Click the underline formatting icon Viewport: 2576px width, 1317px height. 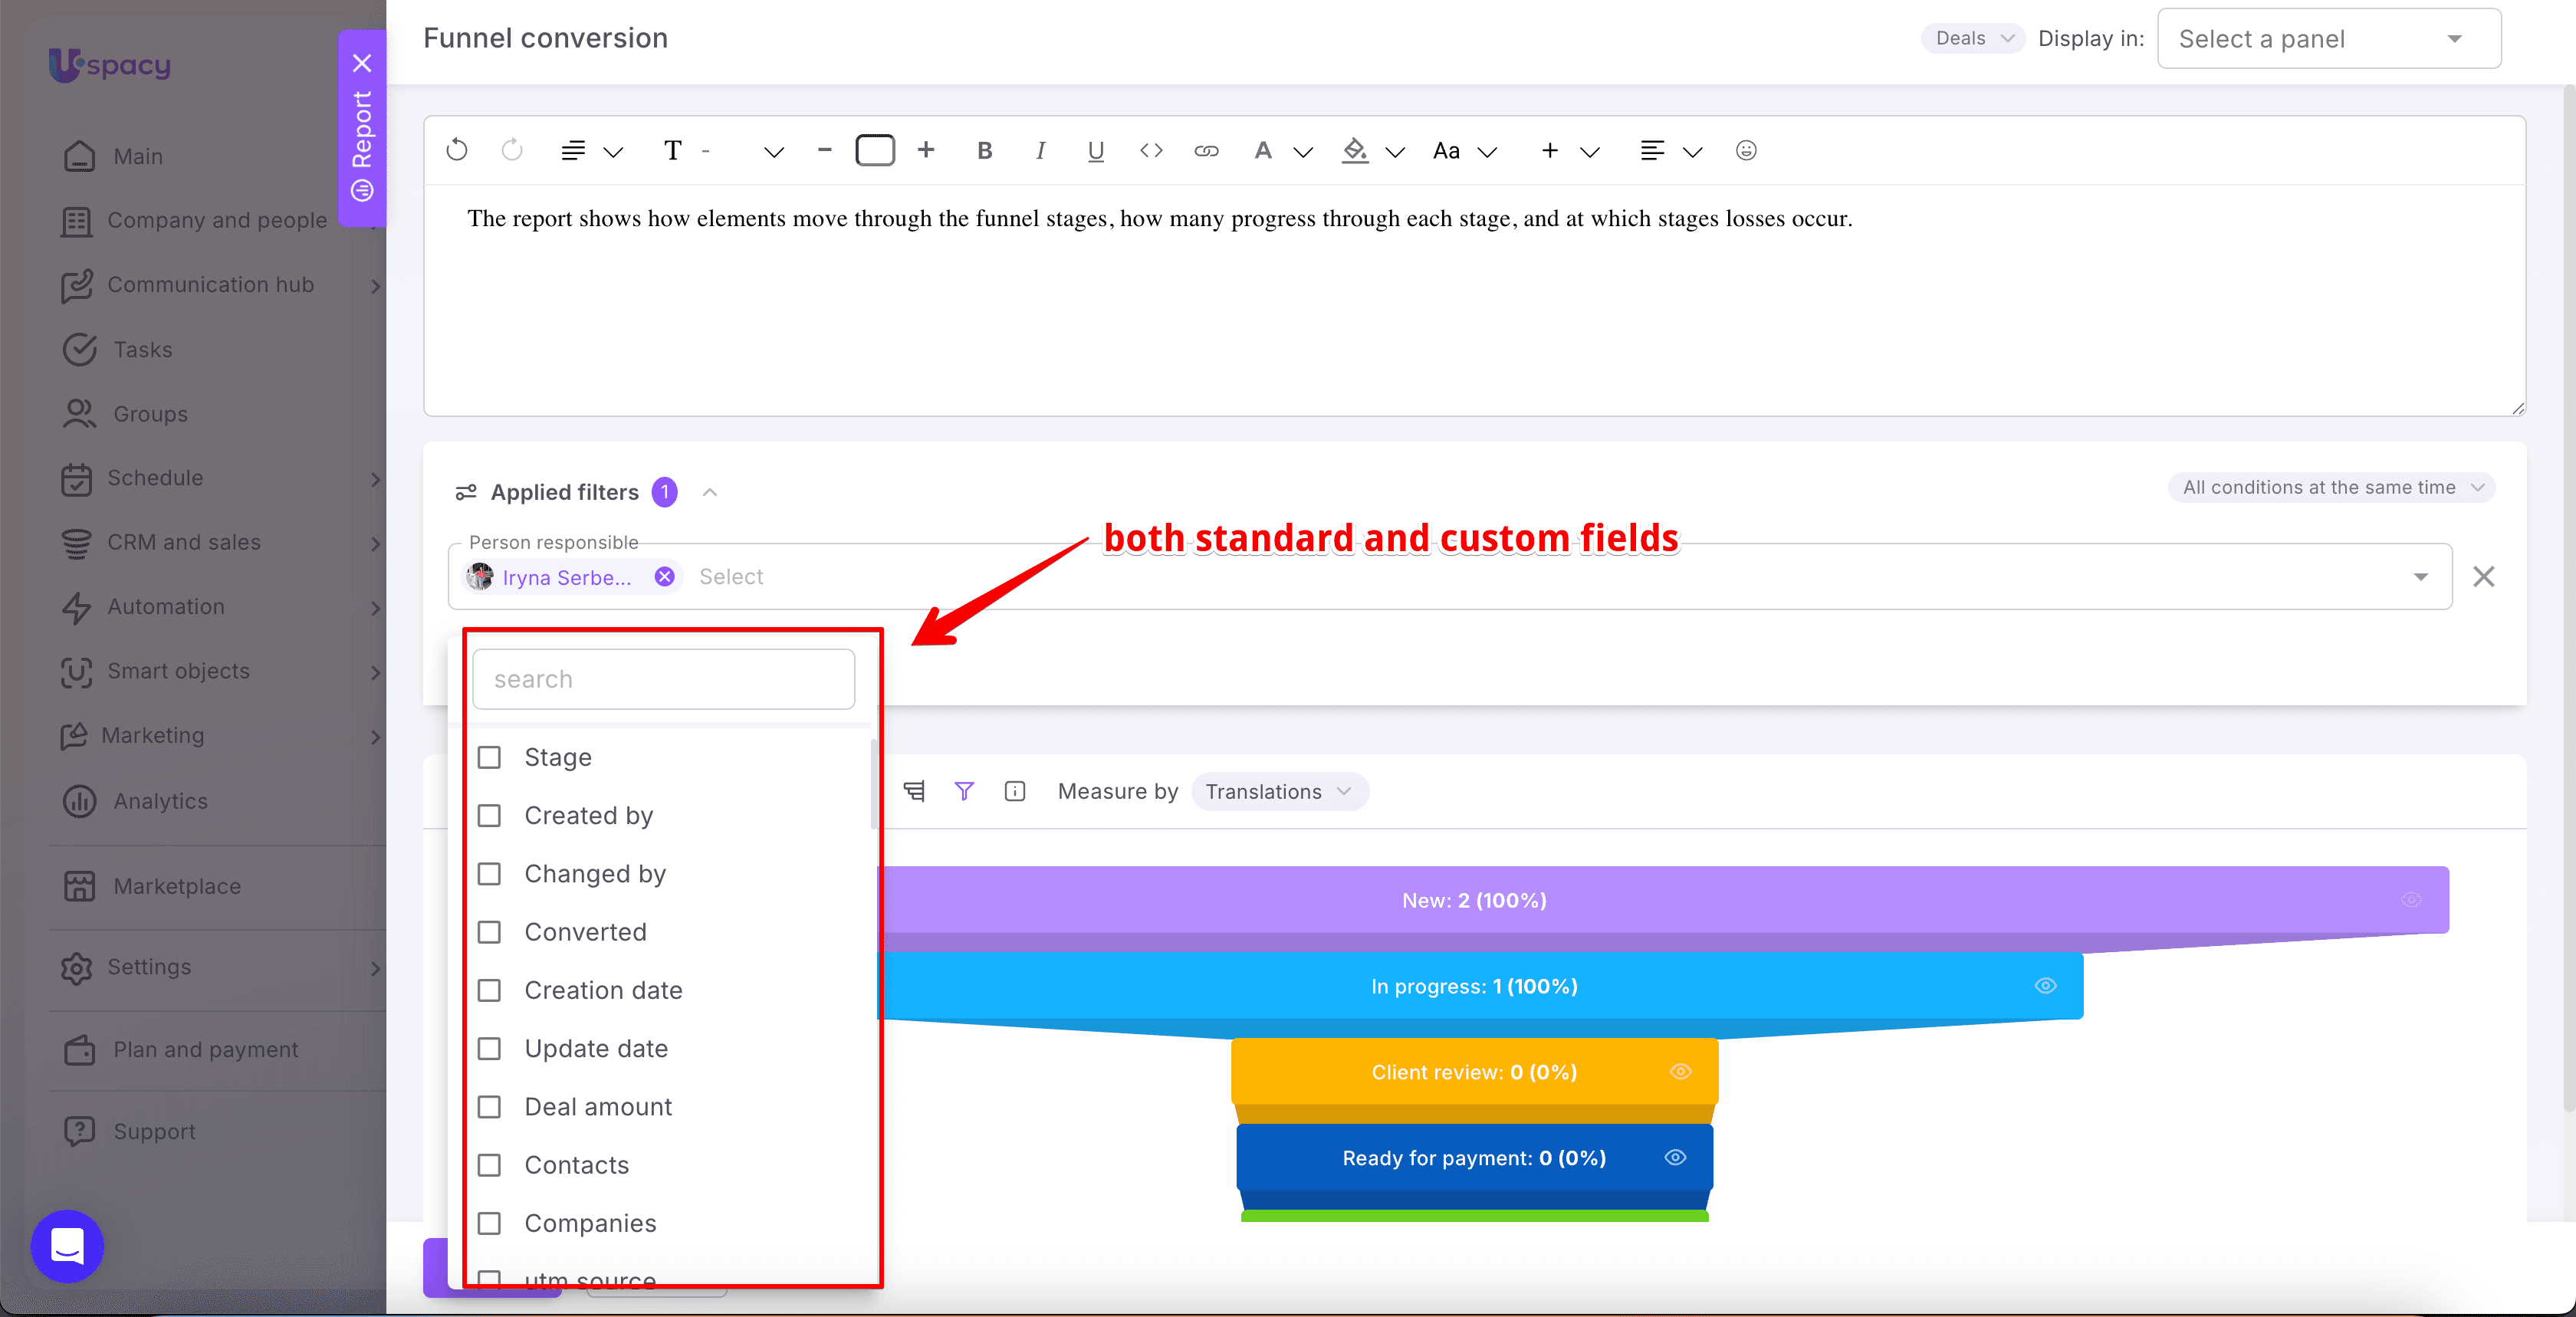pyautogui.click(x=1095, y=150)
